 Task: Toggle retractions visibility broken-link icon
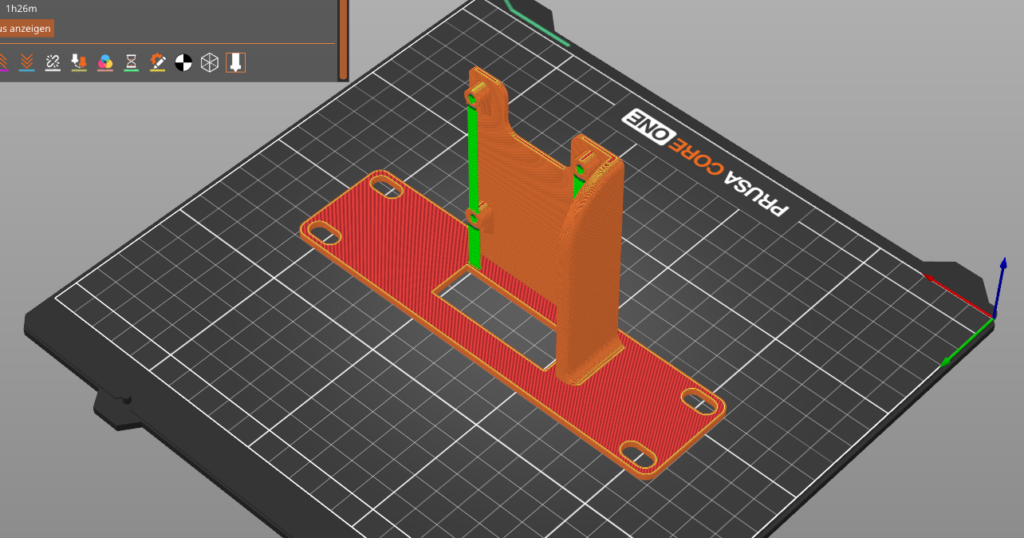pyautogui.click(x=53, y=63)
